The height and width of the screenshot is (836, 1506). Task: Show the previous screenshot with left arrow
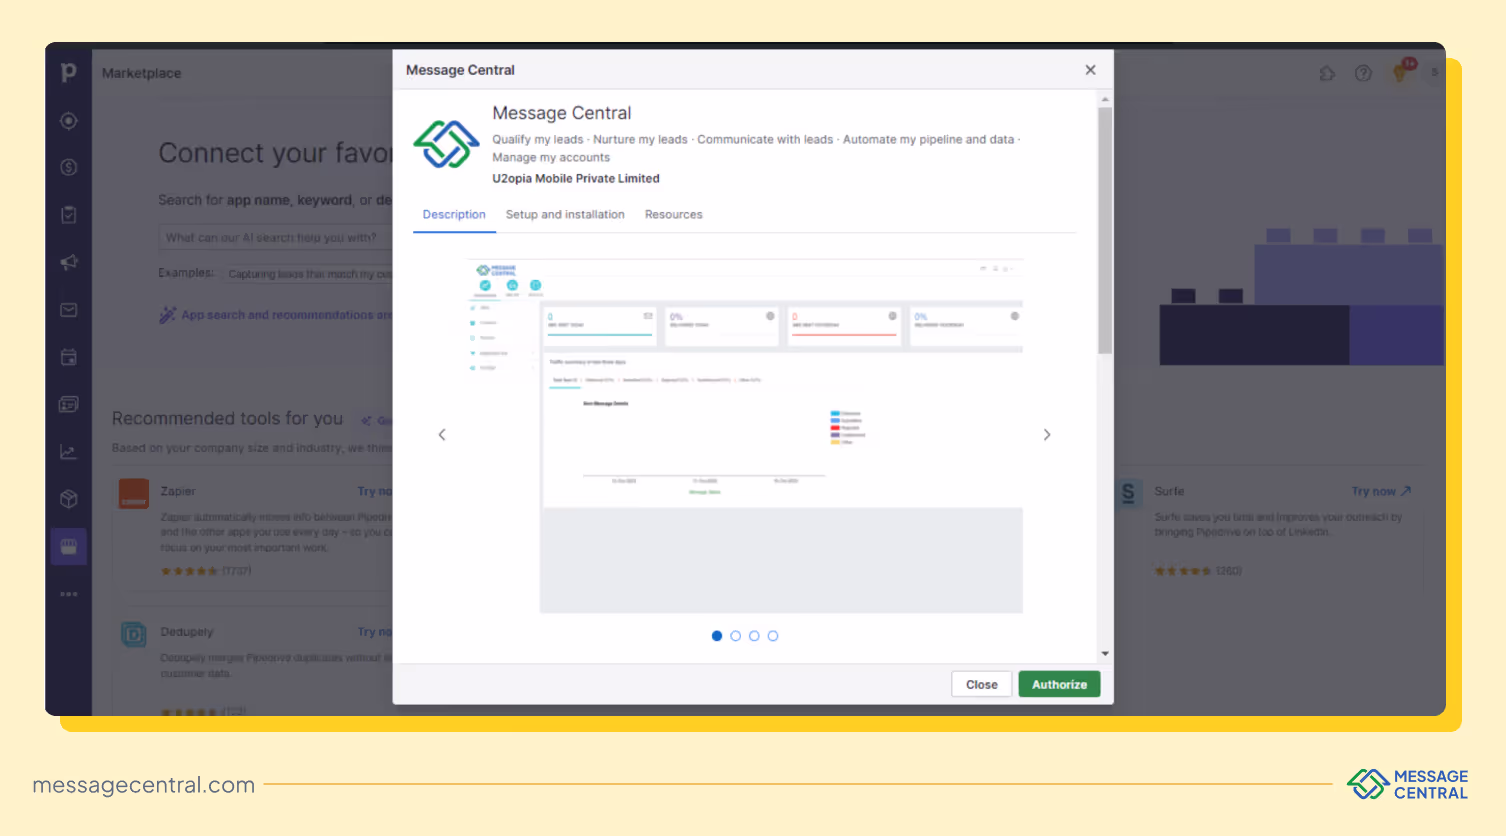pyautogui.click(x=442, y=434)
